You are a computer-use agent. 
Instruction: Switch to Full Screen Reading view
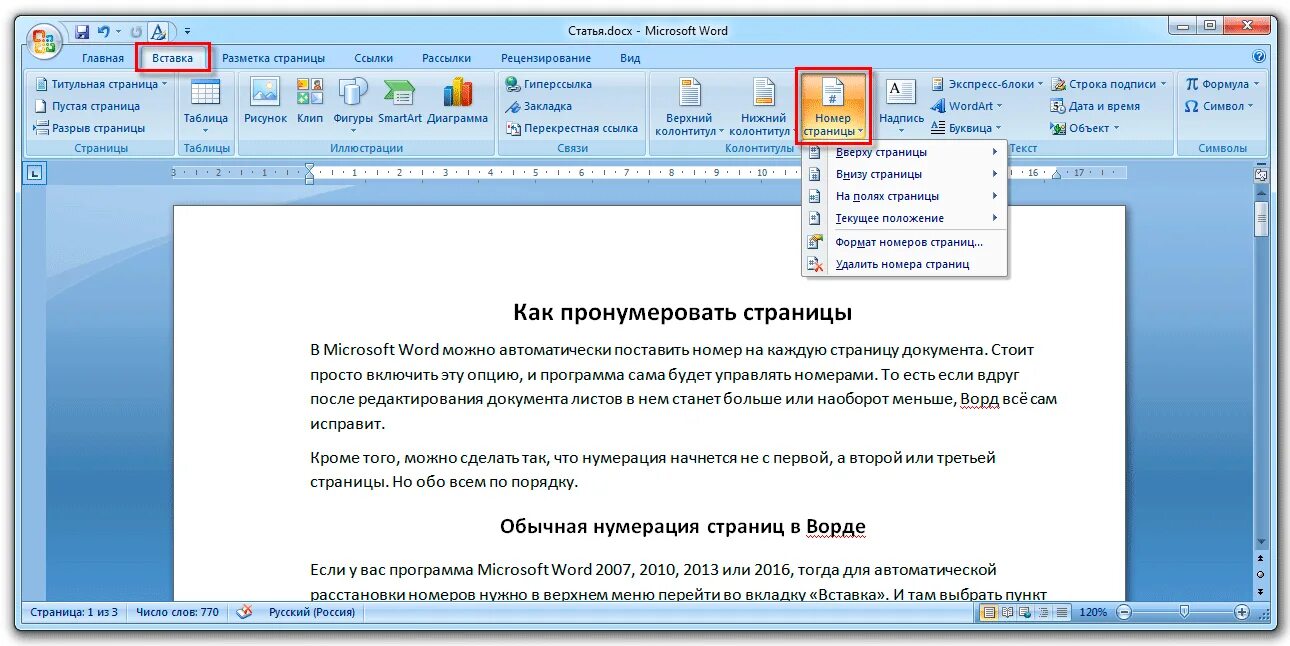pyautogui.click(x=1008, y=612)
